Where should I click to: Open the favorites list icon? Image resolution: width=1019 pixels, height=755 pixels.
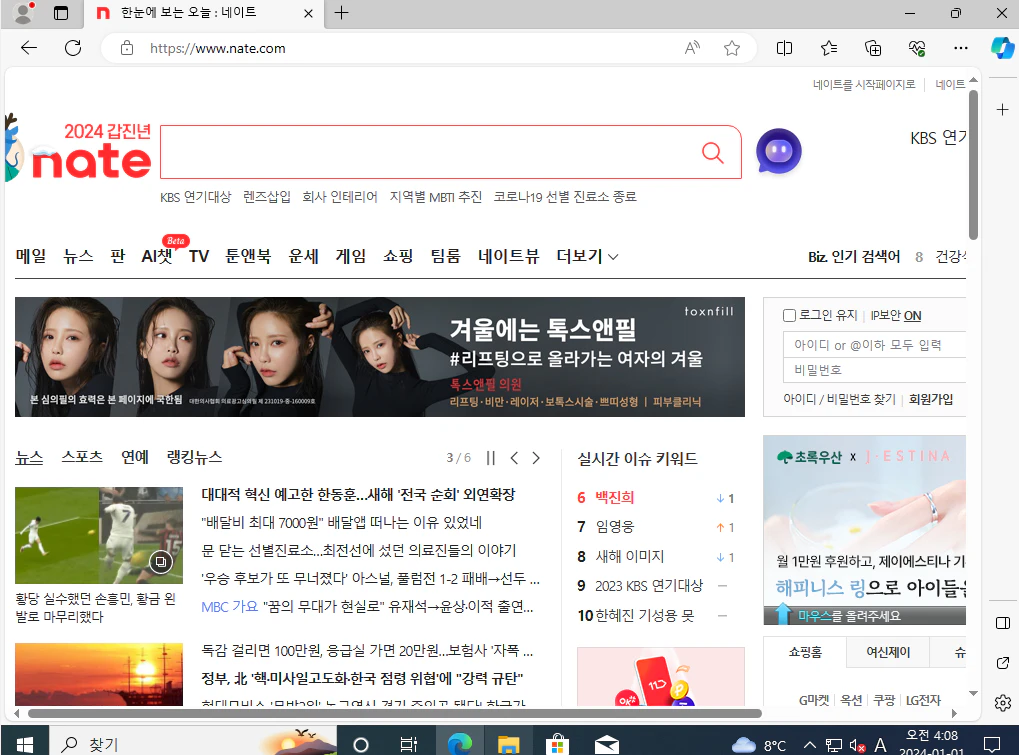pyautogui.click(x=829, y=48)
